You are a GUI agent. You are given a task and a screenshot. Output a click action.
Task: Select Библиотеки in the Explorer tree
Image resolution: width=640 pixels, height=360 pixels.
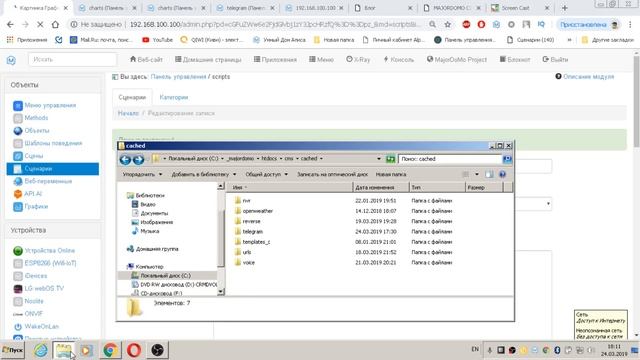(150, 196)
